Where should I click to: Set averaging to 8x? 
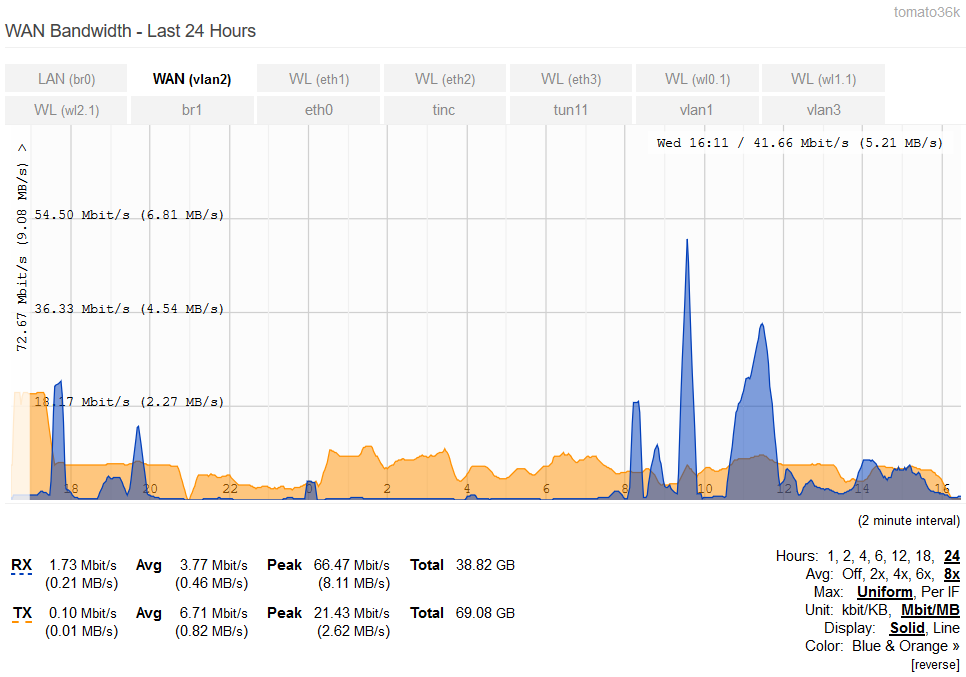tap(952, 574)
